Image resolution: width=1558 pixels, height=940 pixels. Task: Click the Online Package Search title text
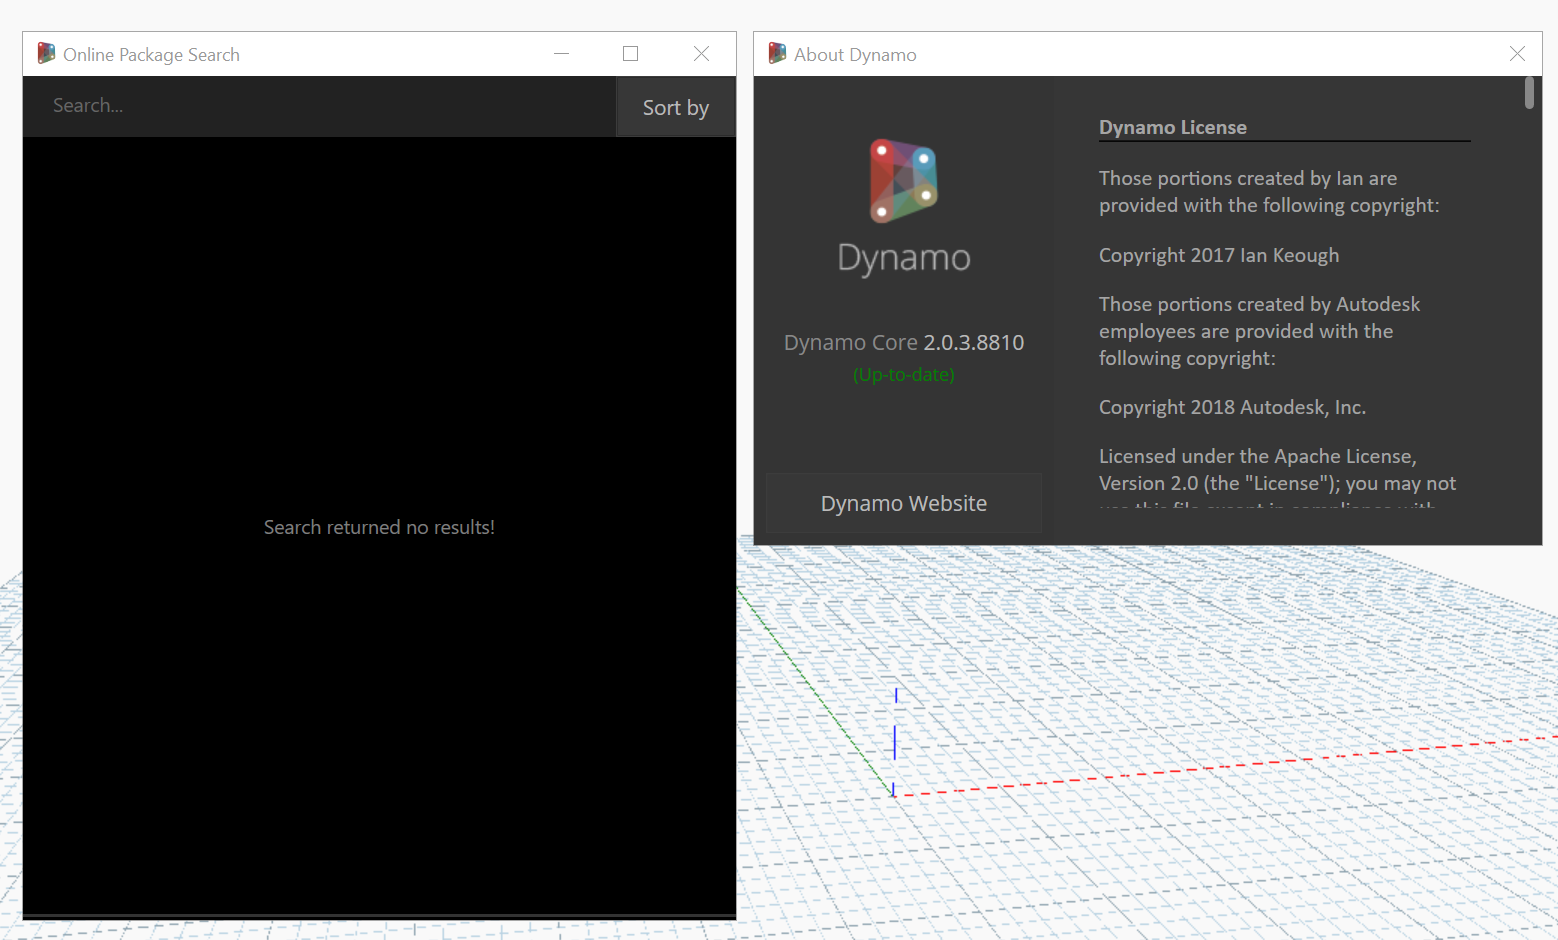tap(151, 54)
